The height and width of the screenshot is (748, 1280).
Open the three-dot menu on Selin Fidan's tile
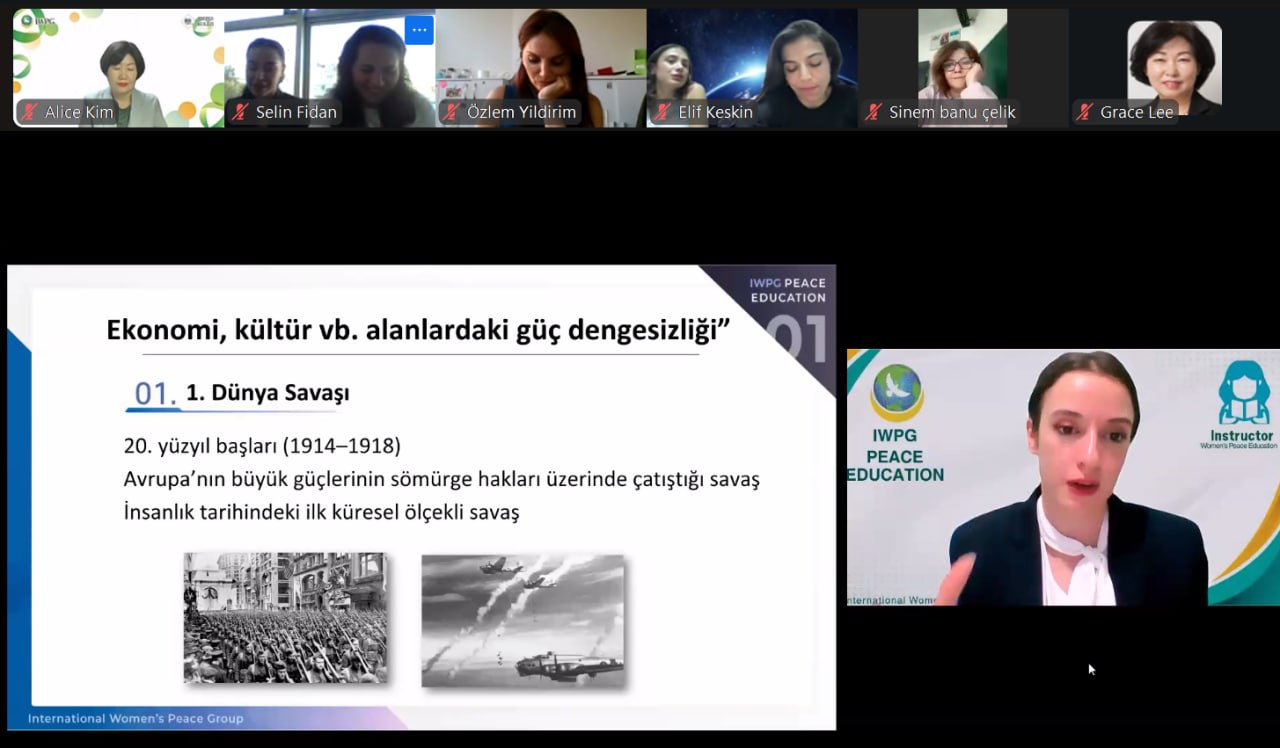click(419, 30)
